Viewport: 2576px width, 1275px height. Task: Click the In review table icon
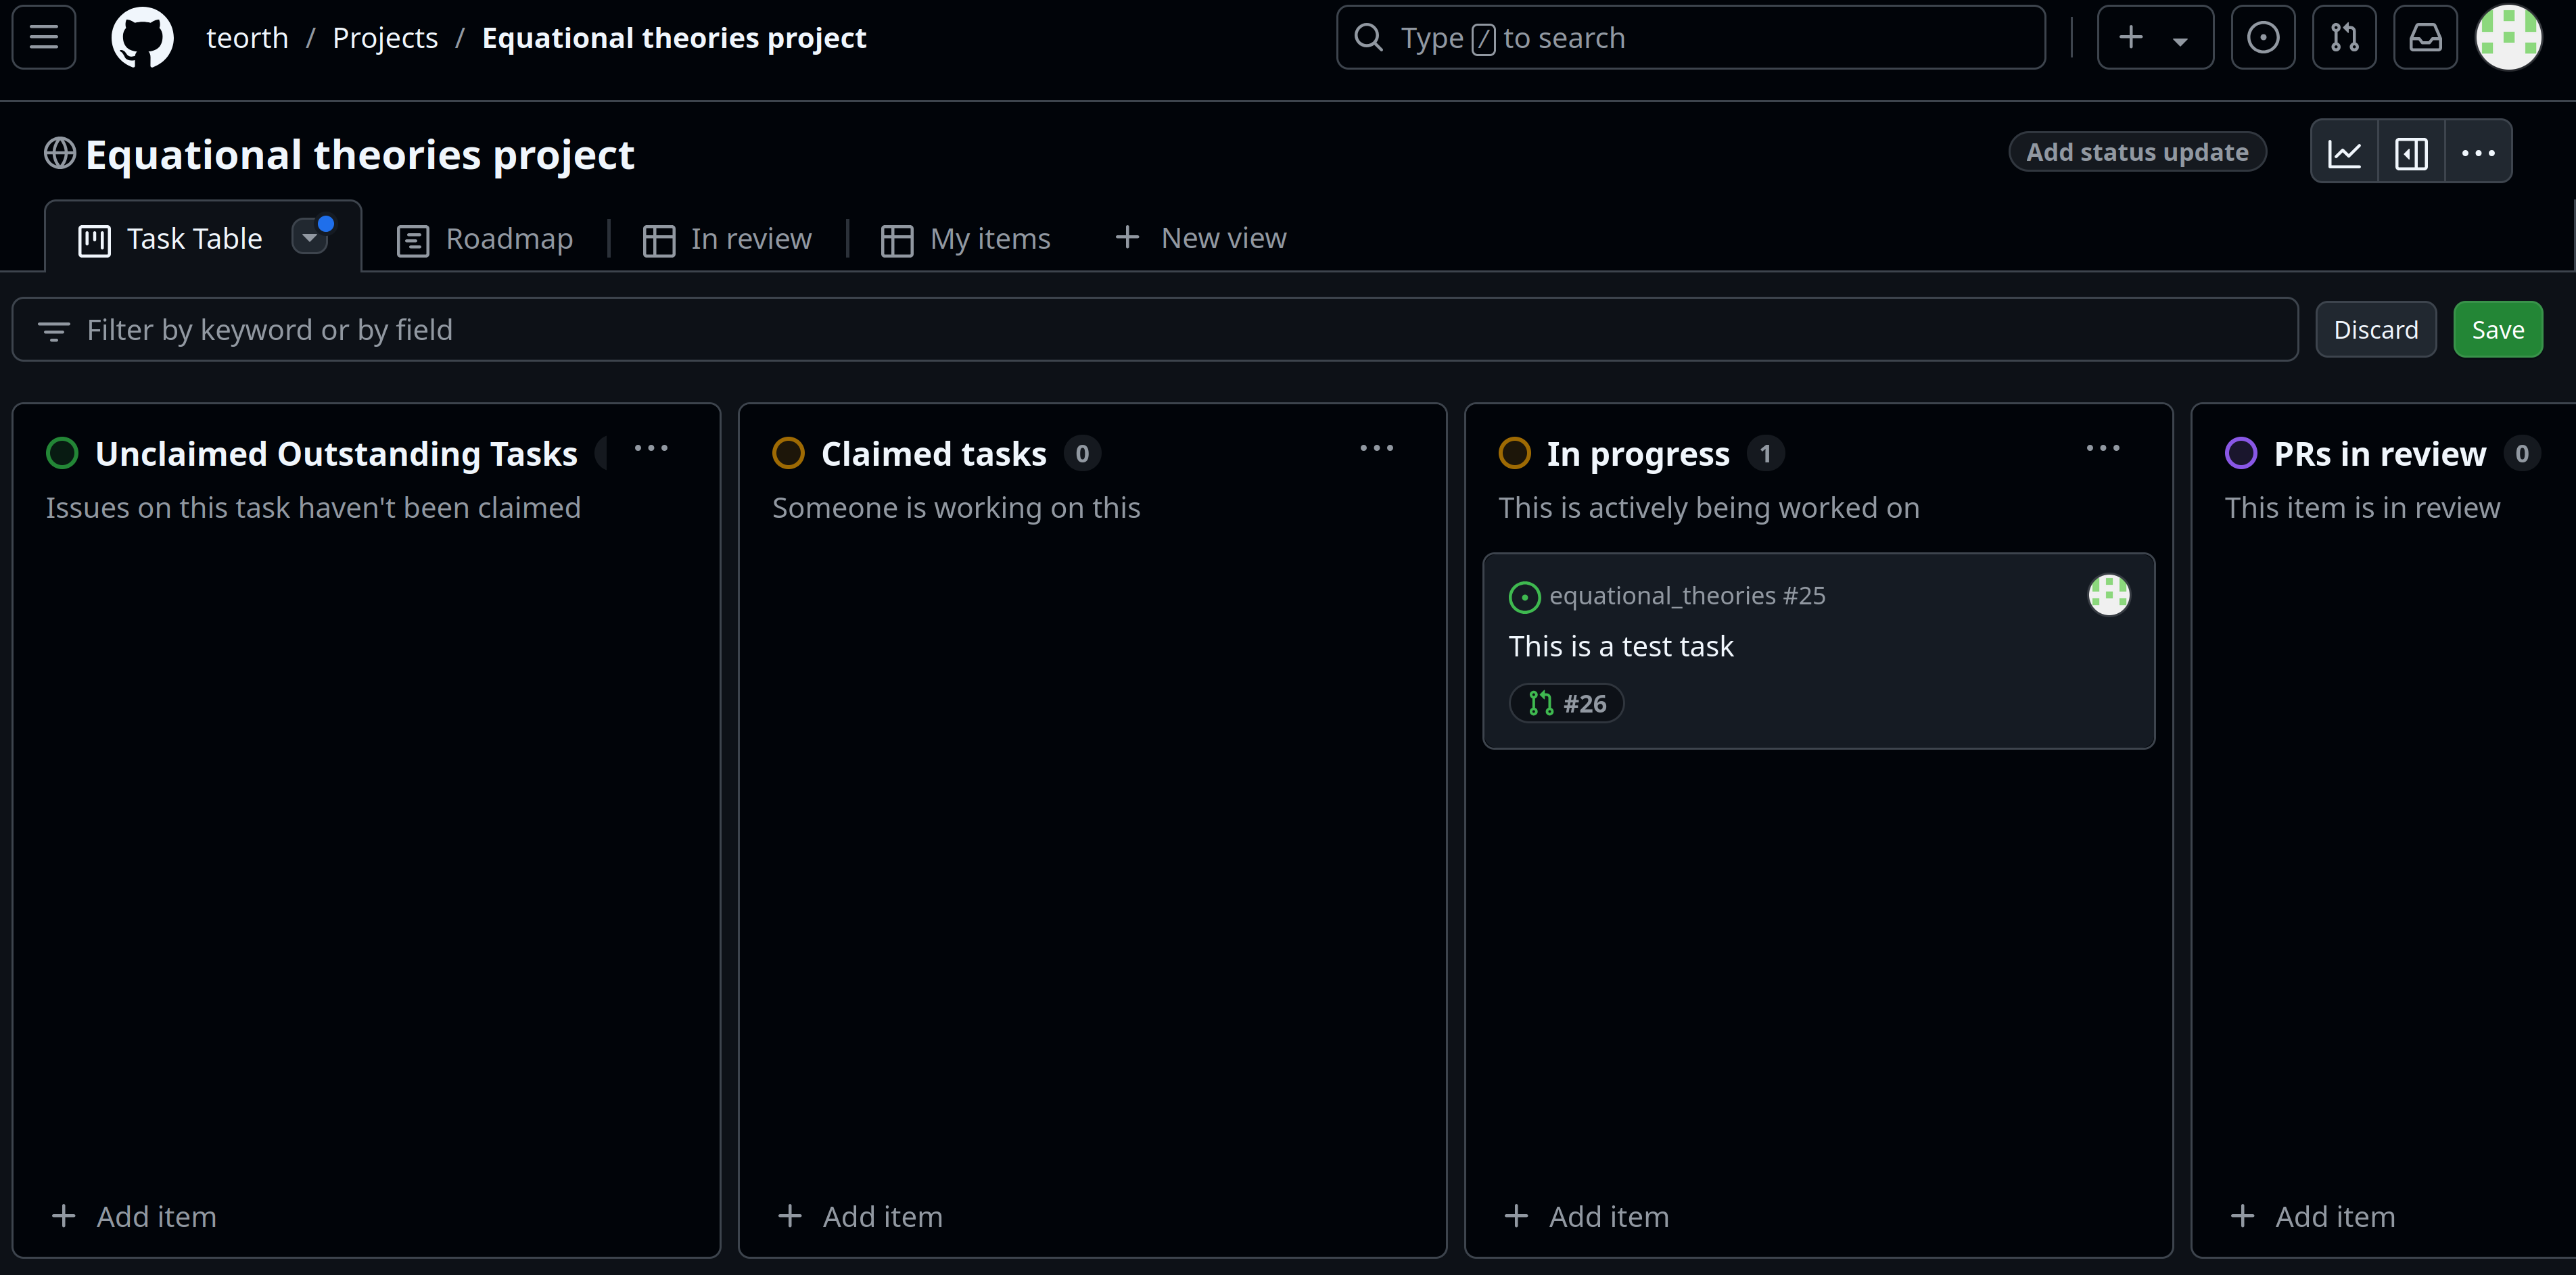tap(658, 240)
